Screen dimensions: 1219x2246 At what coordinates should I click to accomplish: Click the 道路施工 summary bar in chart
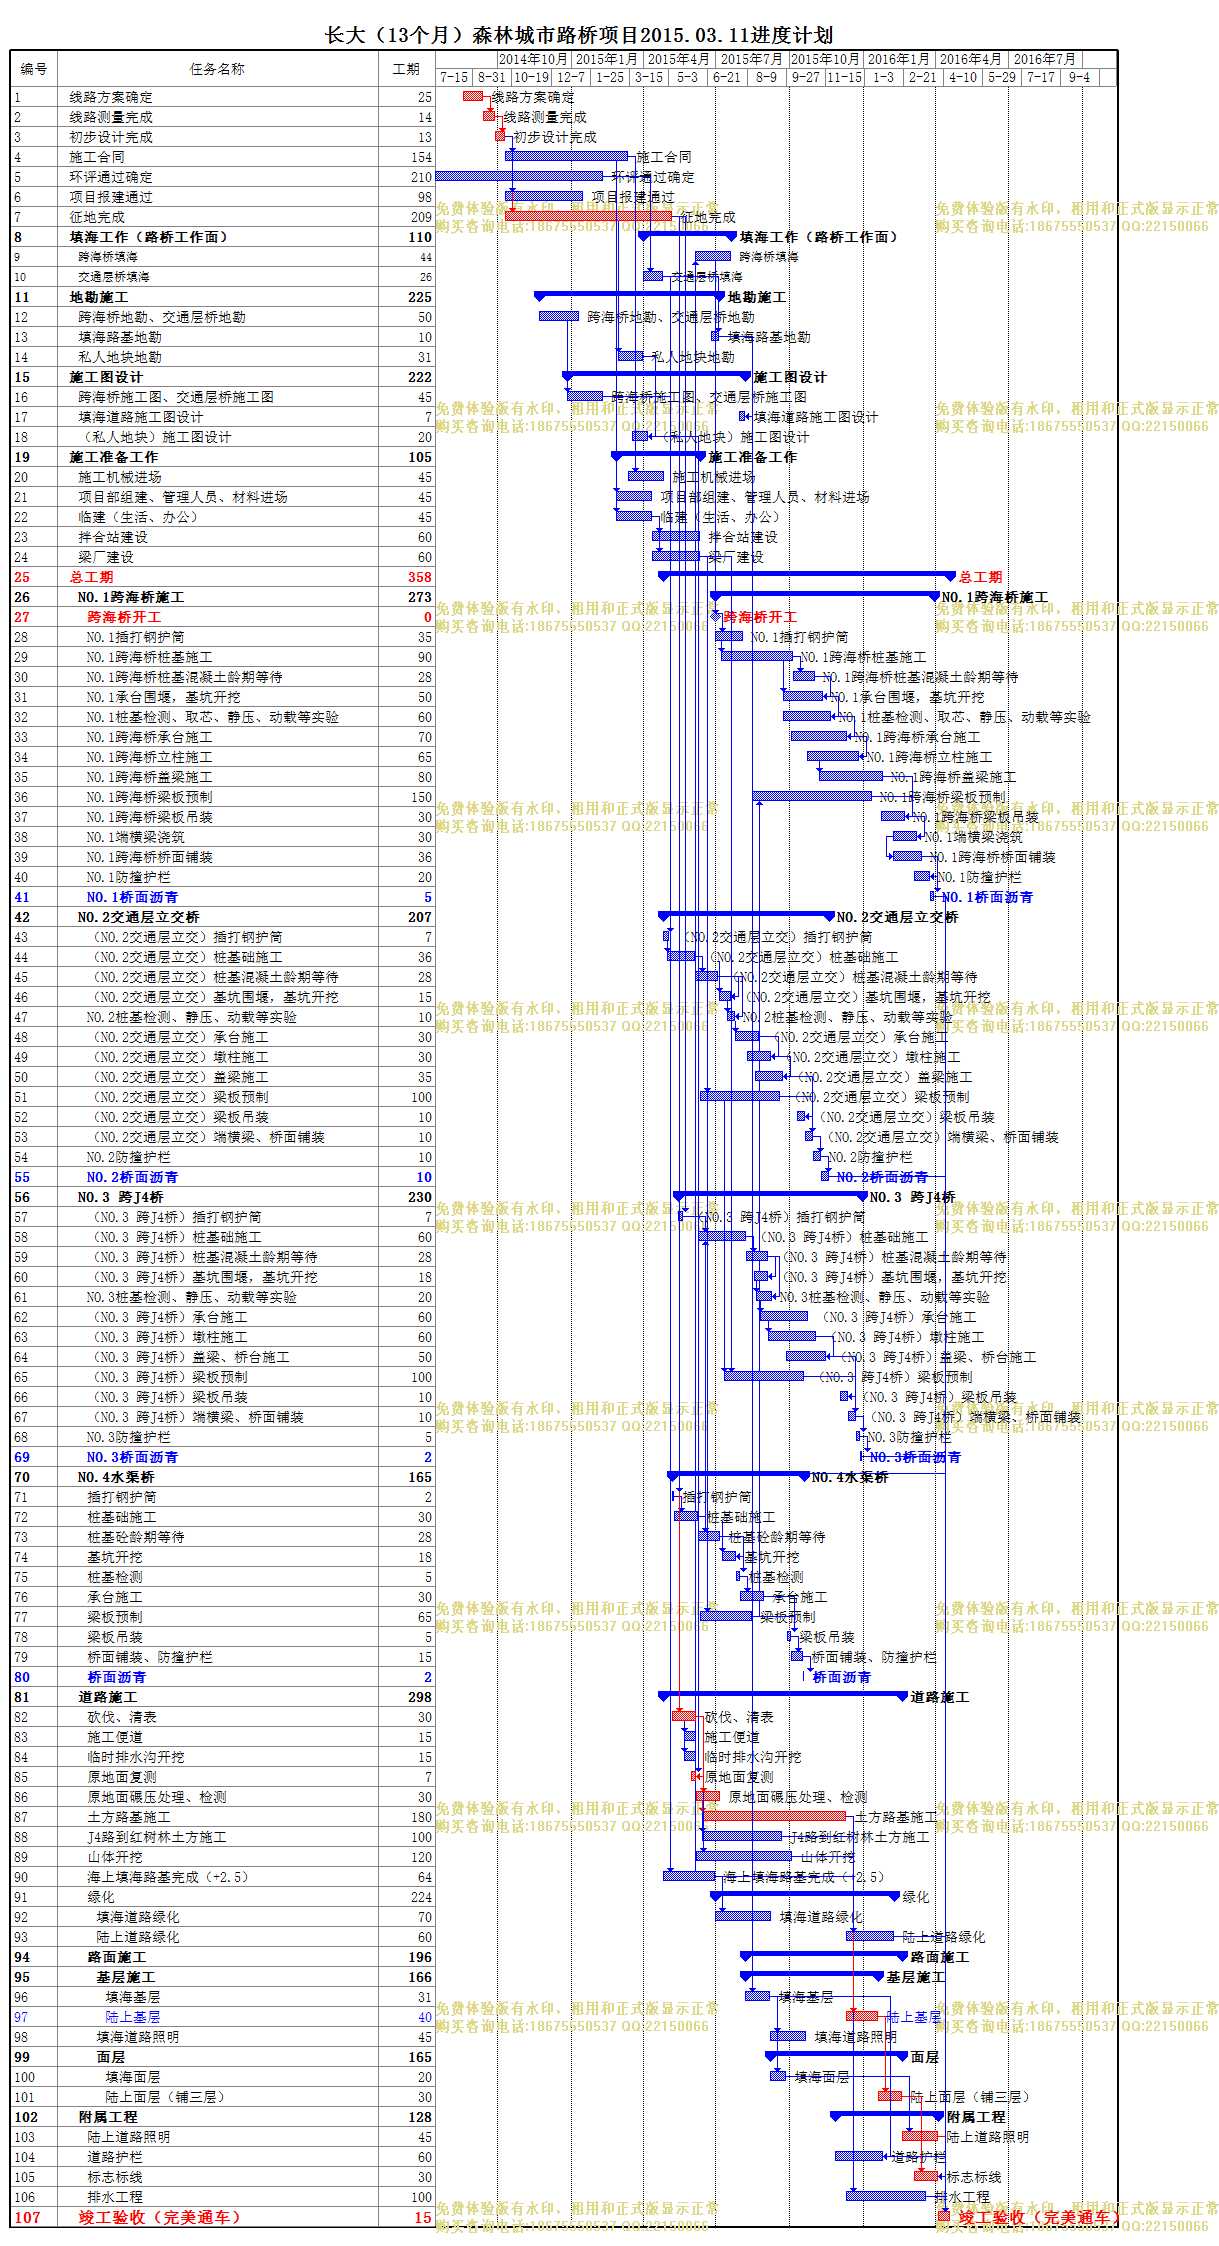[x=783, y=1695]
